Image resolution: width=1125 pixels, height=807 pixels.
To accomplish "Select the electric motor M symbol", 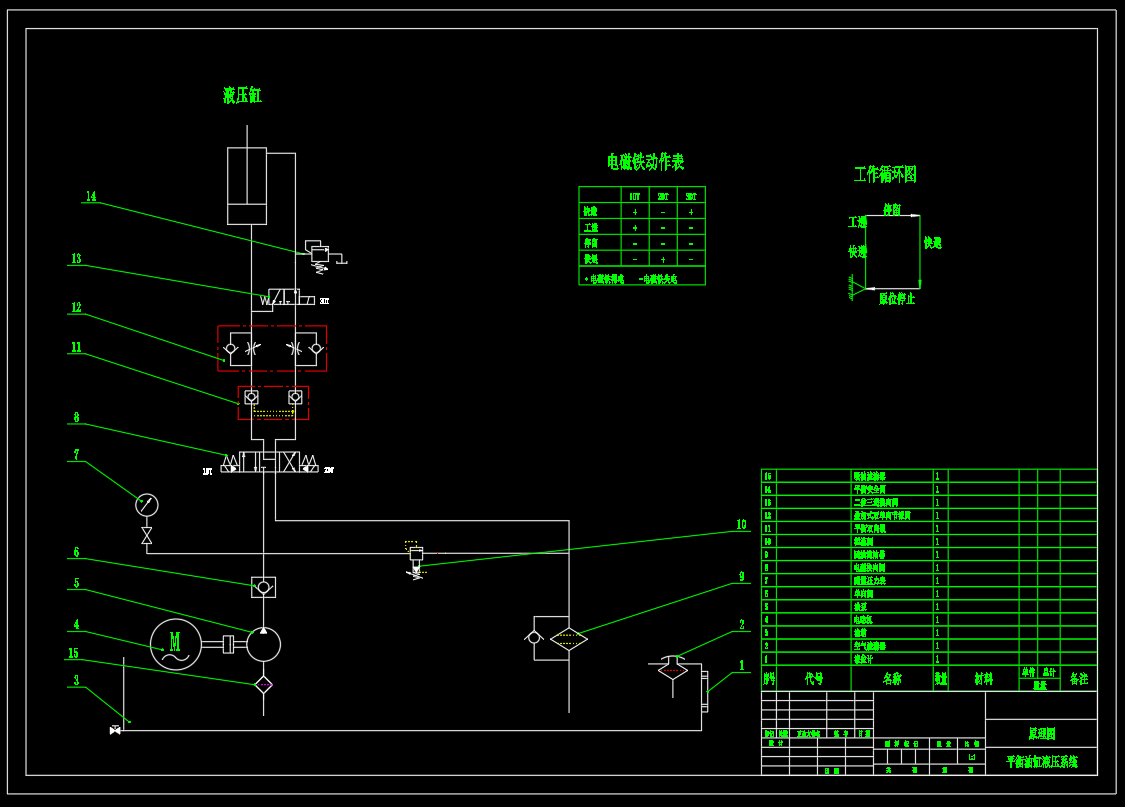I will 175,643.
